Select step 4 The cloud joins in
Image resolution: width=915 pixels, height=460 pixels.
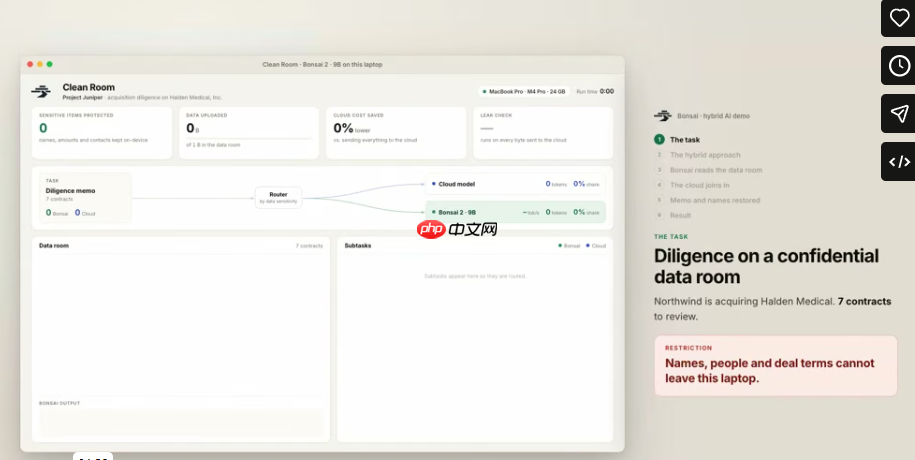point(692,185)
